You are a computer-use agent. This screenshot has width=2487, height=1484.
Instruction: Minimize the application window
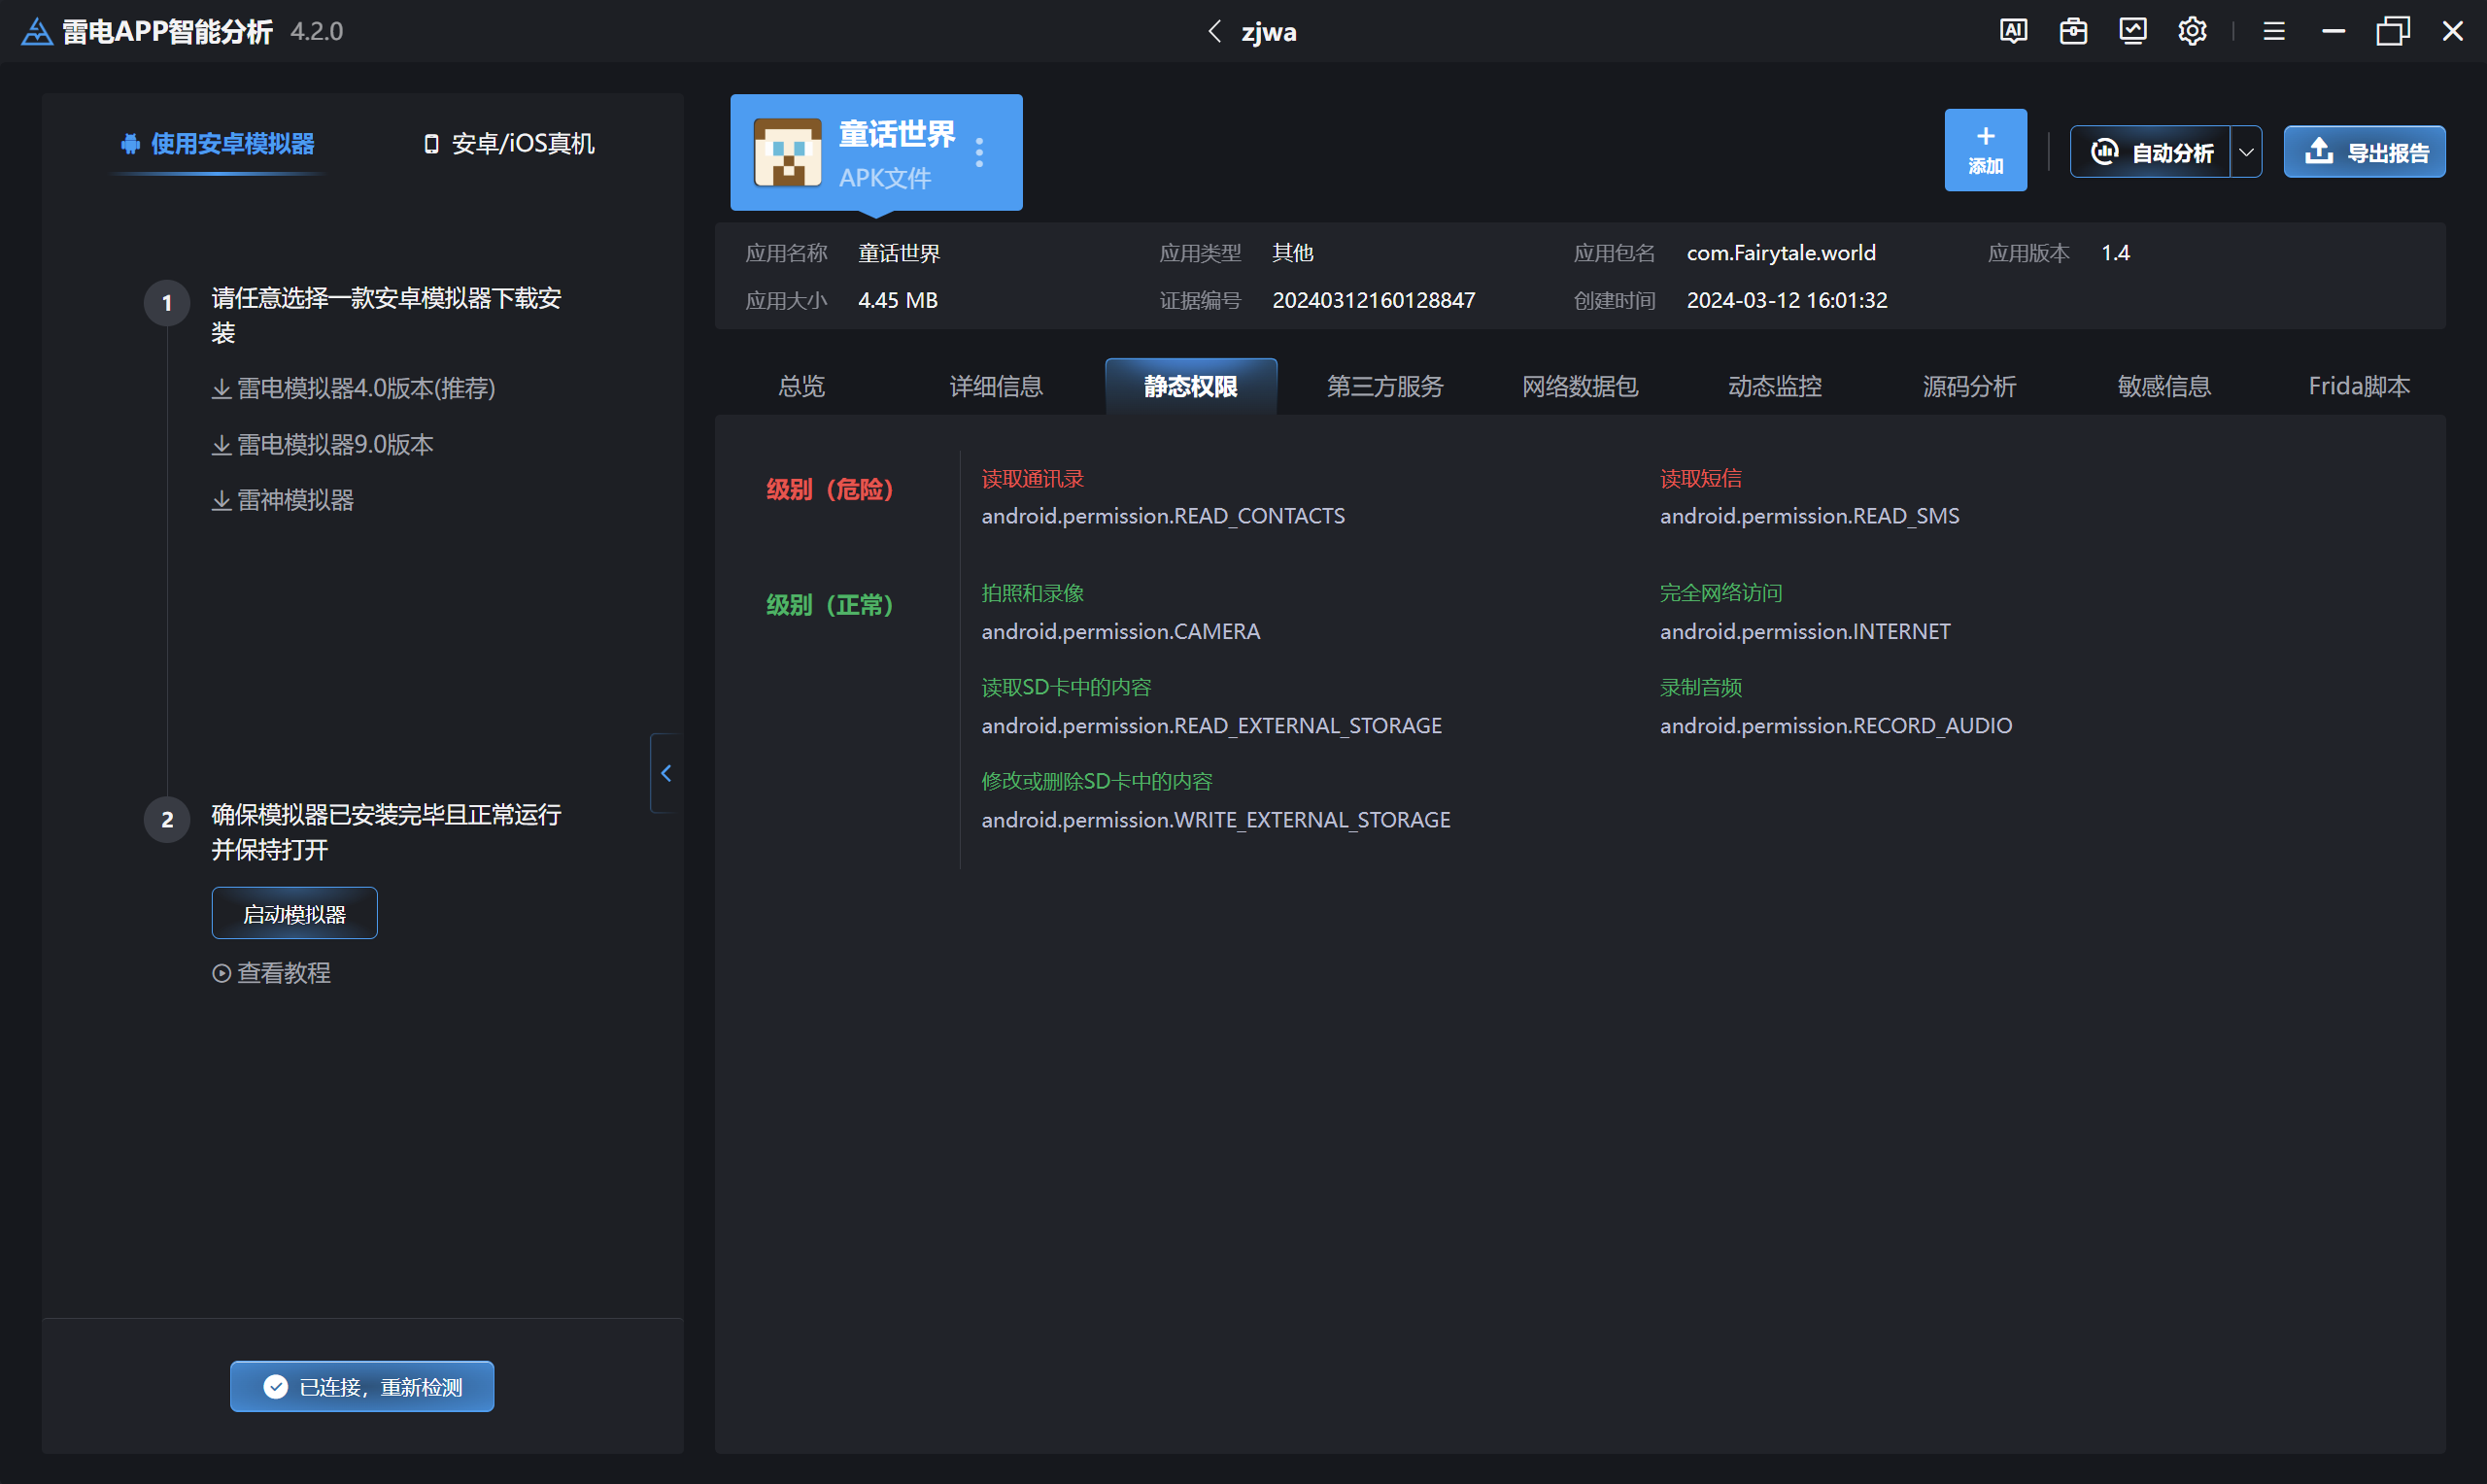coord(2333,31)
